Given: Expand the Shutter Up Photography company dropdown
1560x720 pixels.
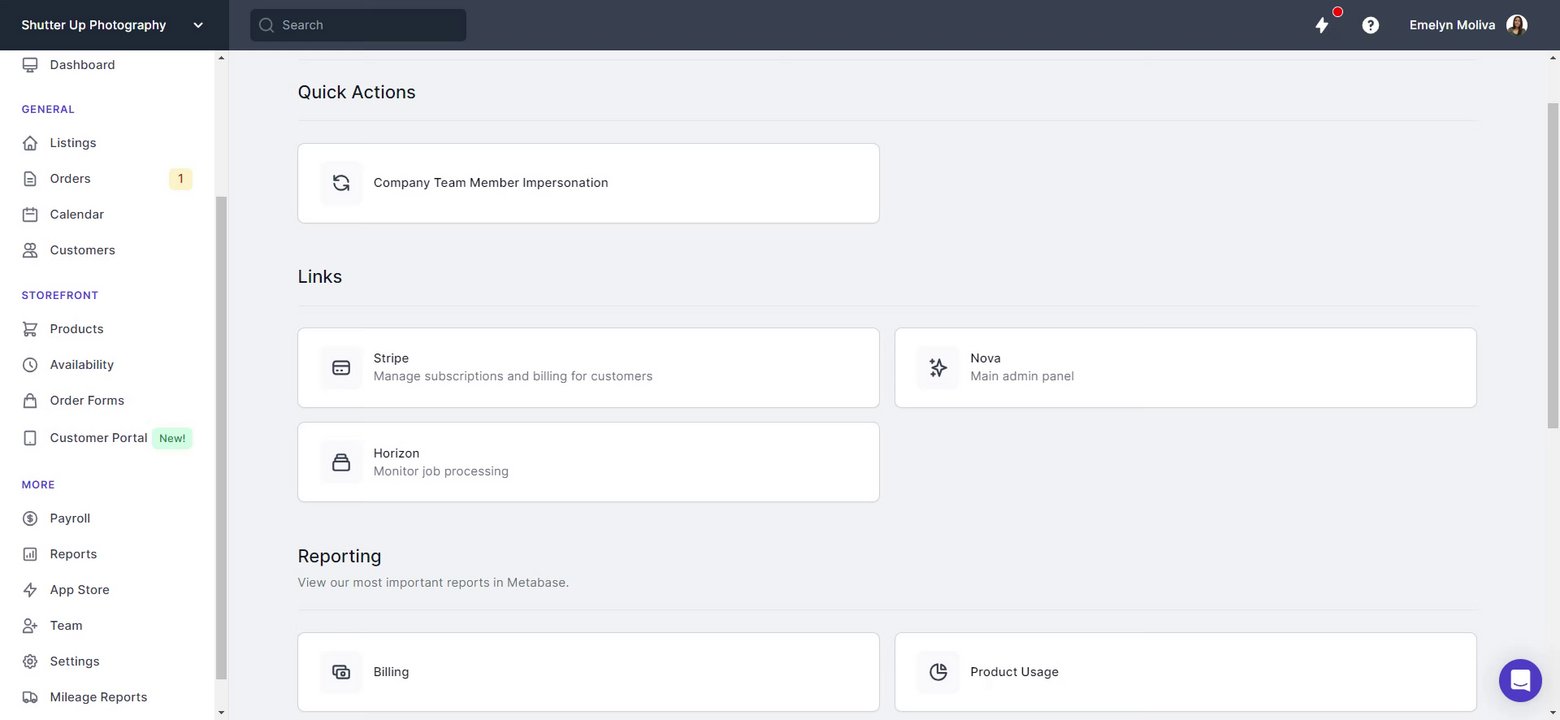Looking at the screenshot, I should 198,25.
